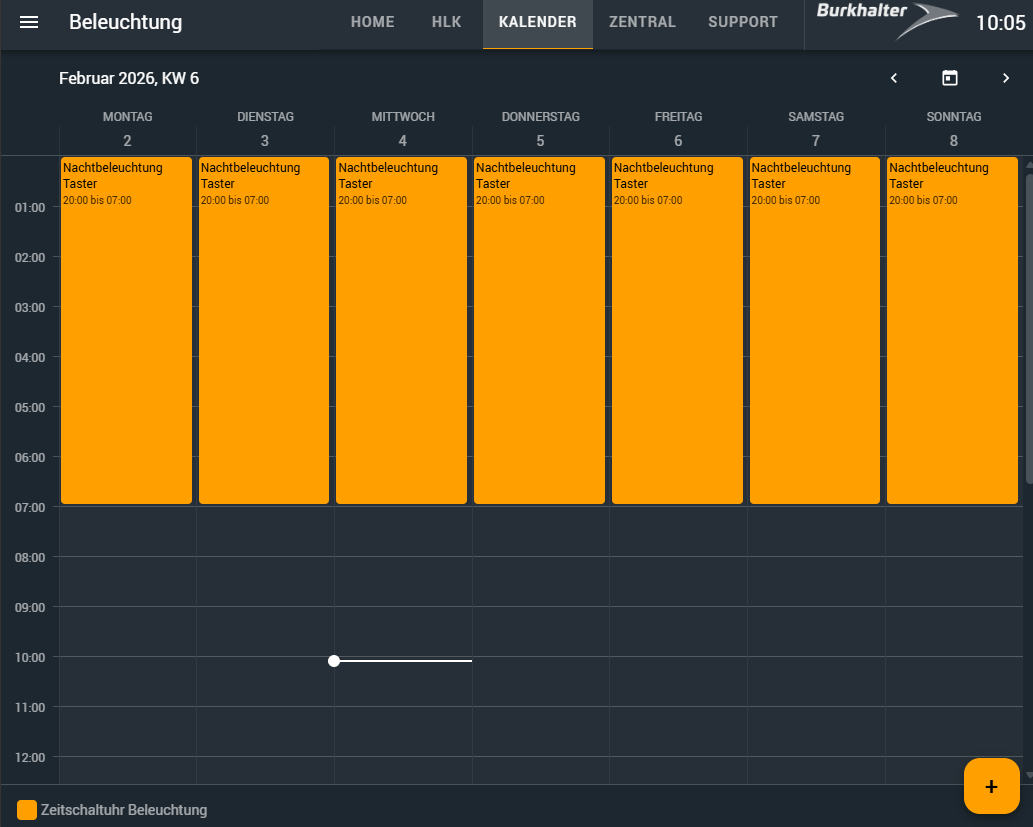Select the KALENDER tab
The image size is (1033, 827).
coord(537,22)
